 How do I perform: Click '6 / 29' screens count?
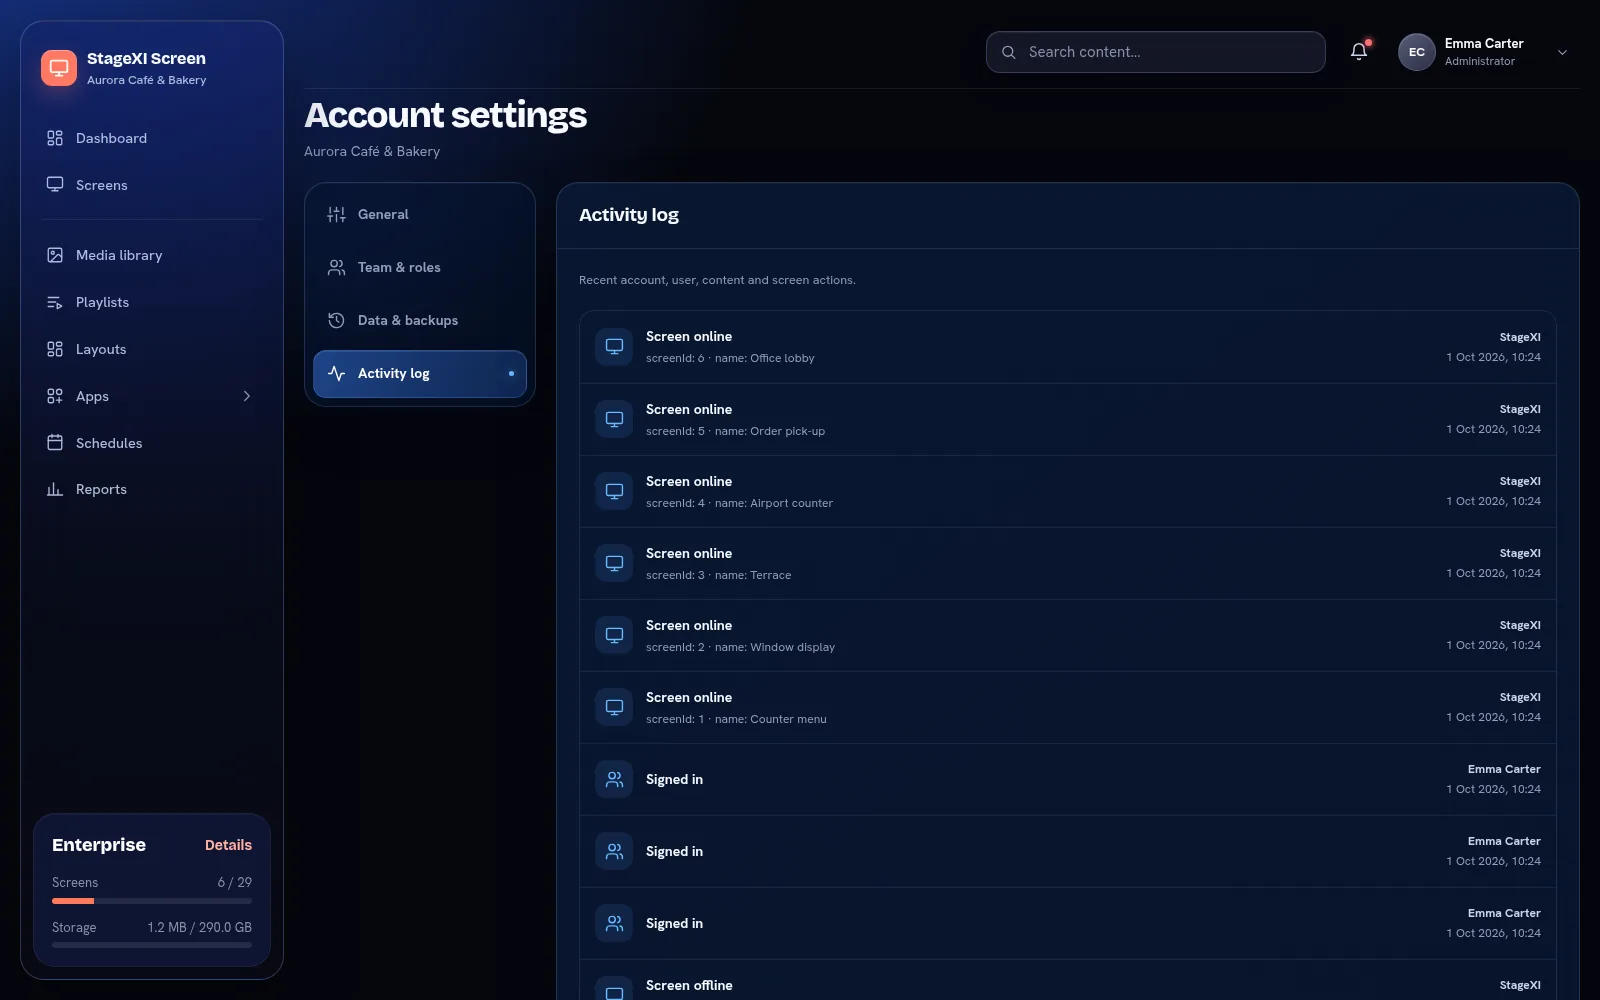click(x=235, y=882)
